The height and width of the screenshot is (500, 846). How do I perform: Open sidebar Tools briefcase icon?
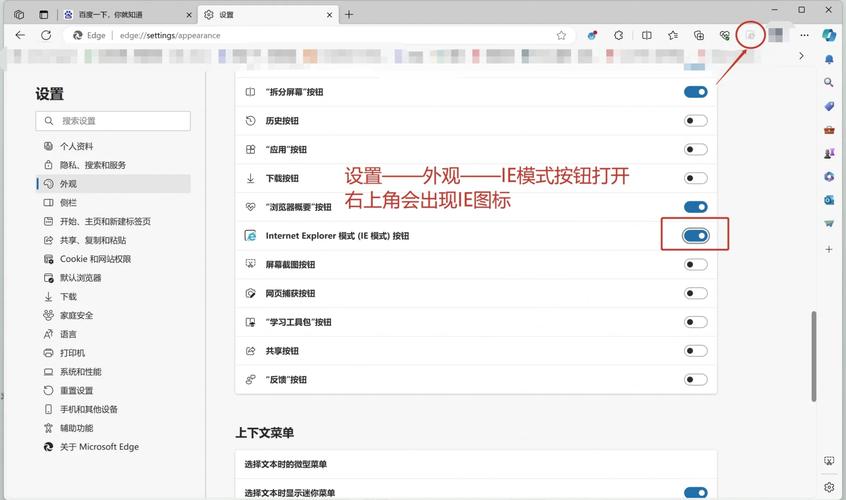point(829,129)
